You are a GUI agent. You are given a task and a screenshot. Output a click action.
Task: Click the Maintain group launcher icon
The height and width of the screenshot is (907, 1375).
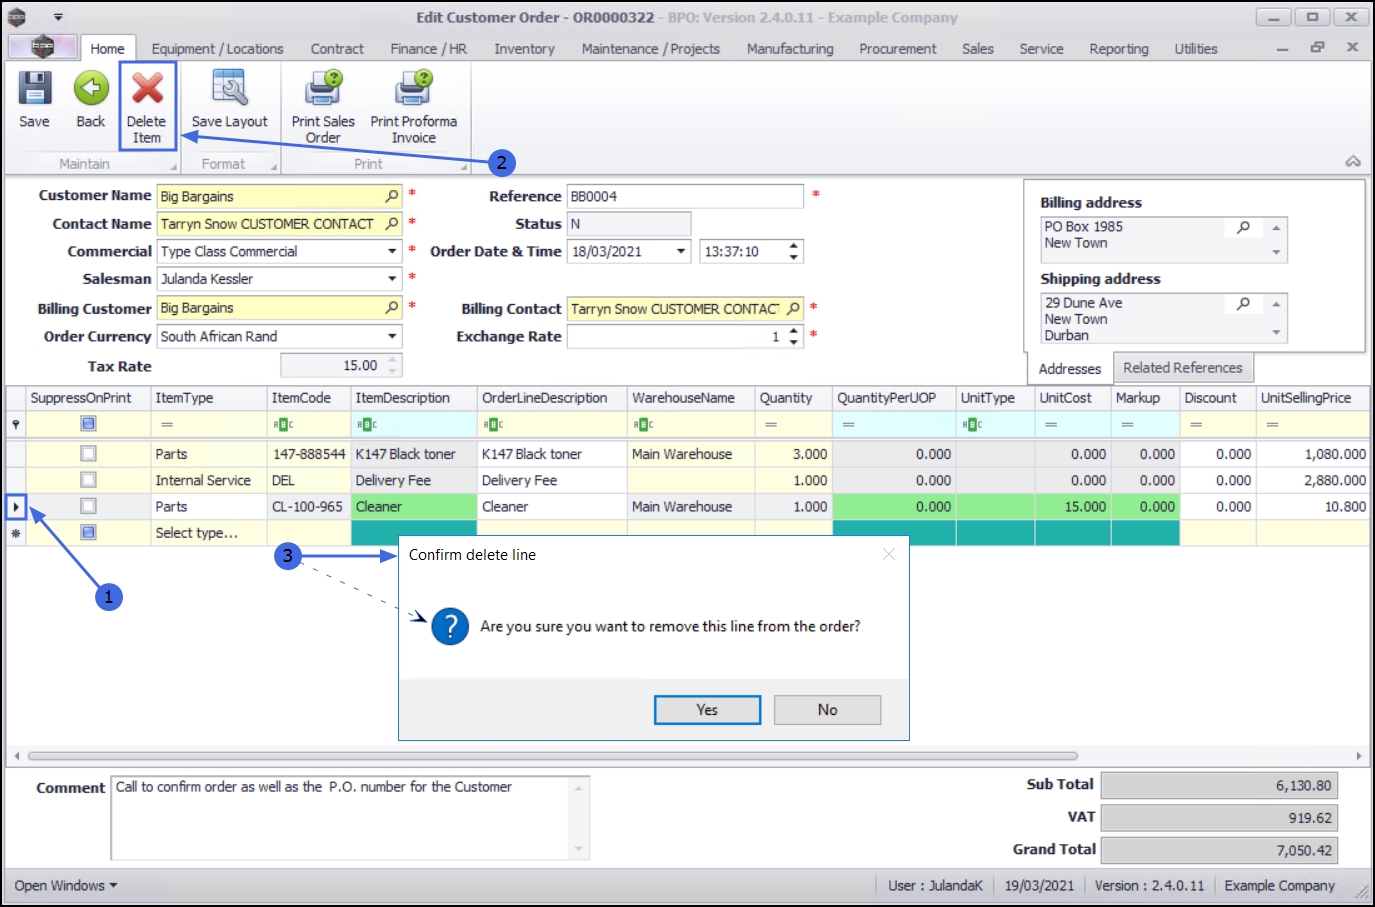(x=174, y=167)
